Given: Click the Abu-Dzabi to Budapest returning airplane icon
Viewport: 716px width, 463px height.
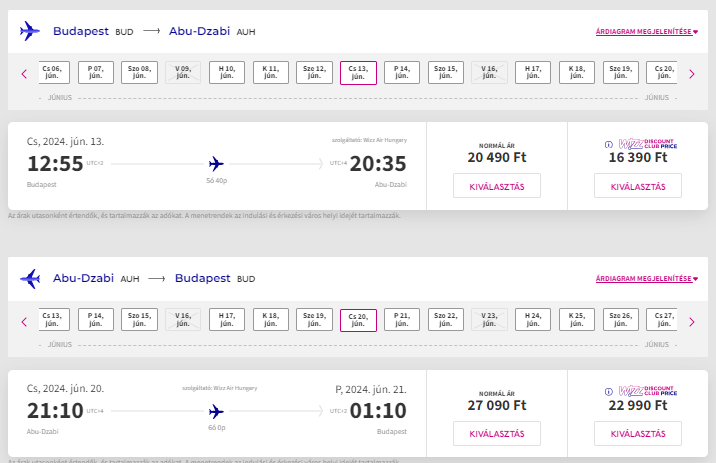Looking at the screenshot, I should tap(30, 279).
